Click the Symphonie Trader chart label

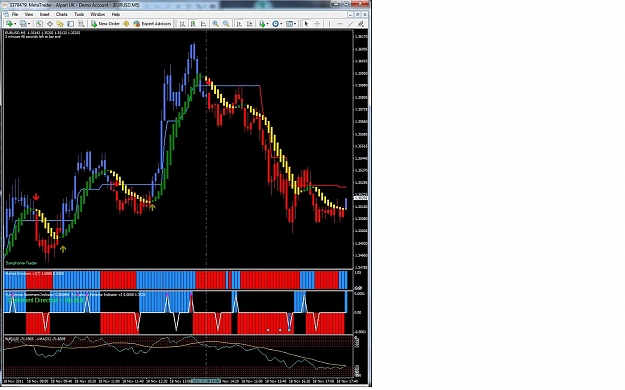point(22,263)
